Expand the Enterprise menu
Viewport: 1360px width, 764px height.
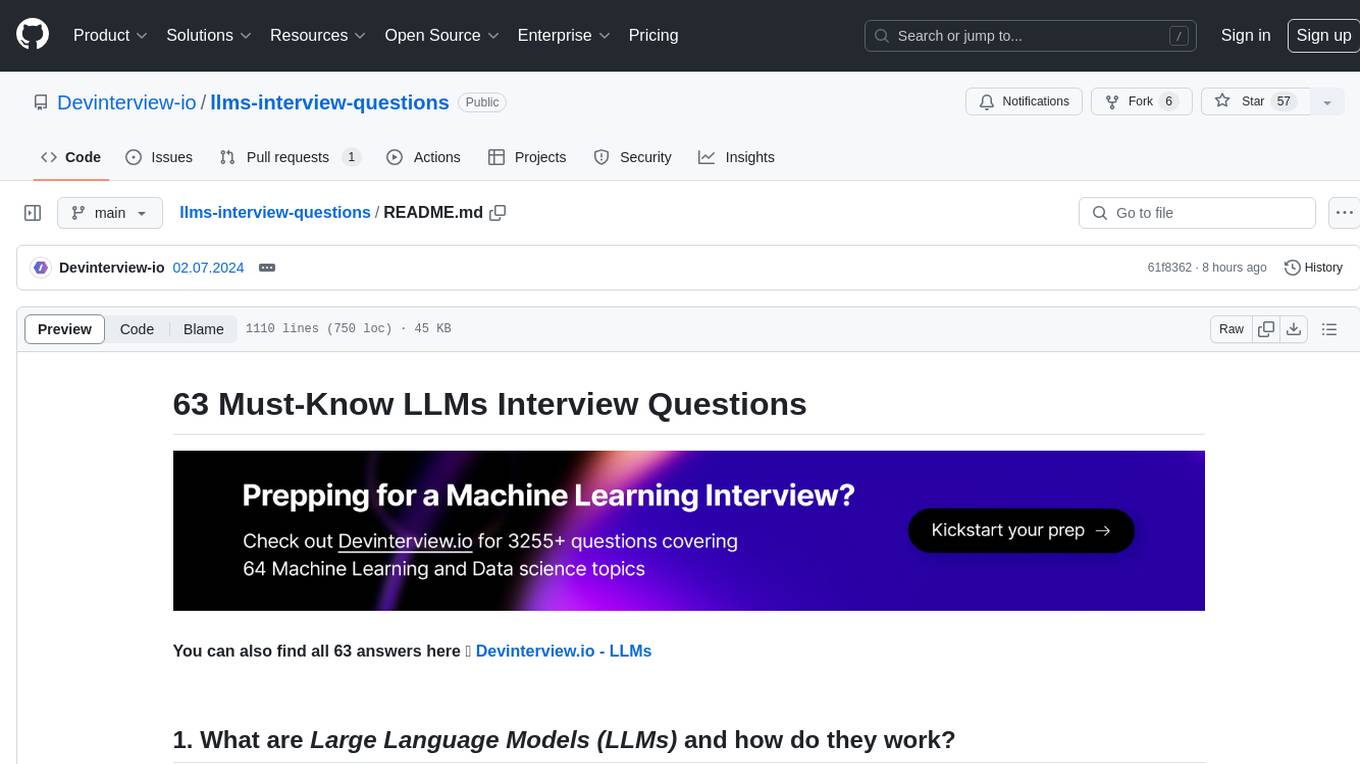tap(563, 35)
